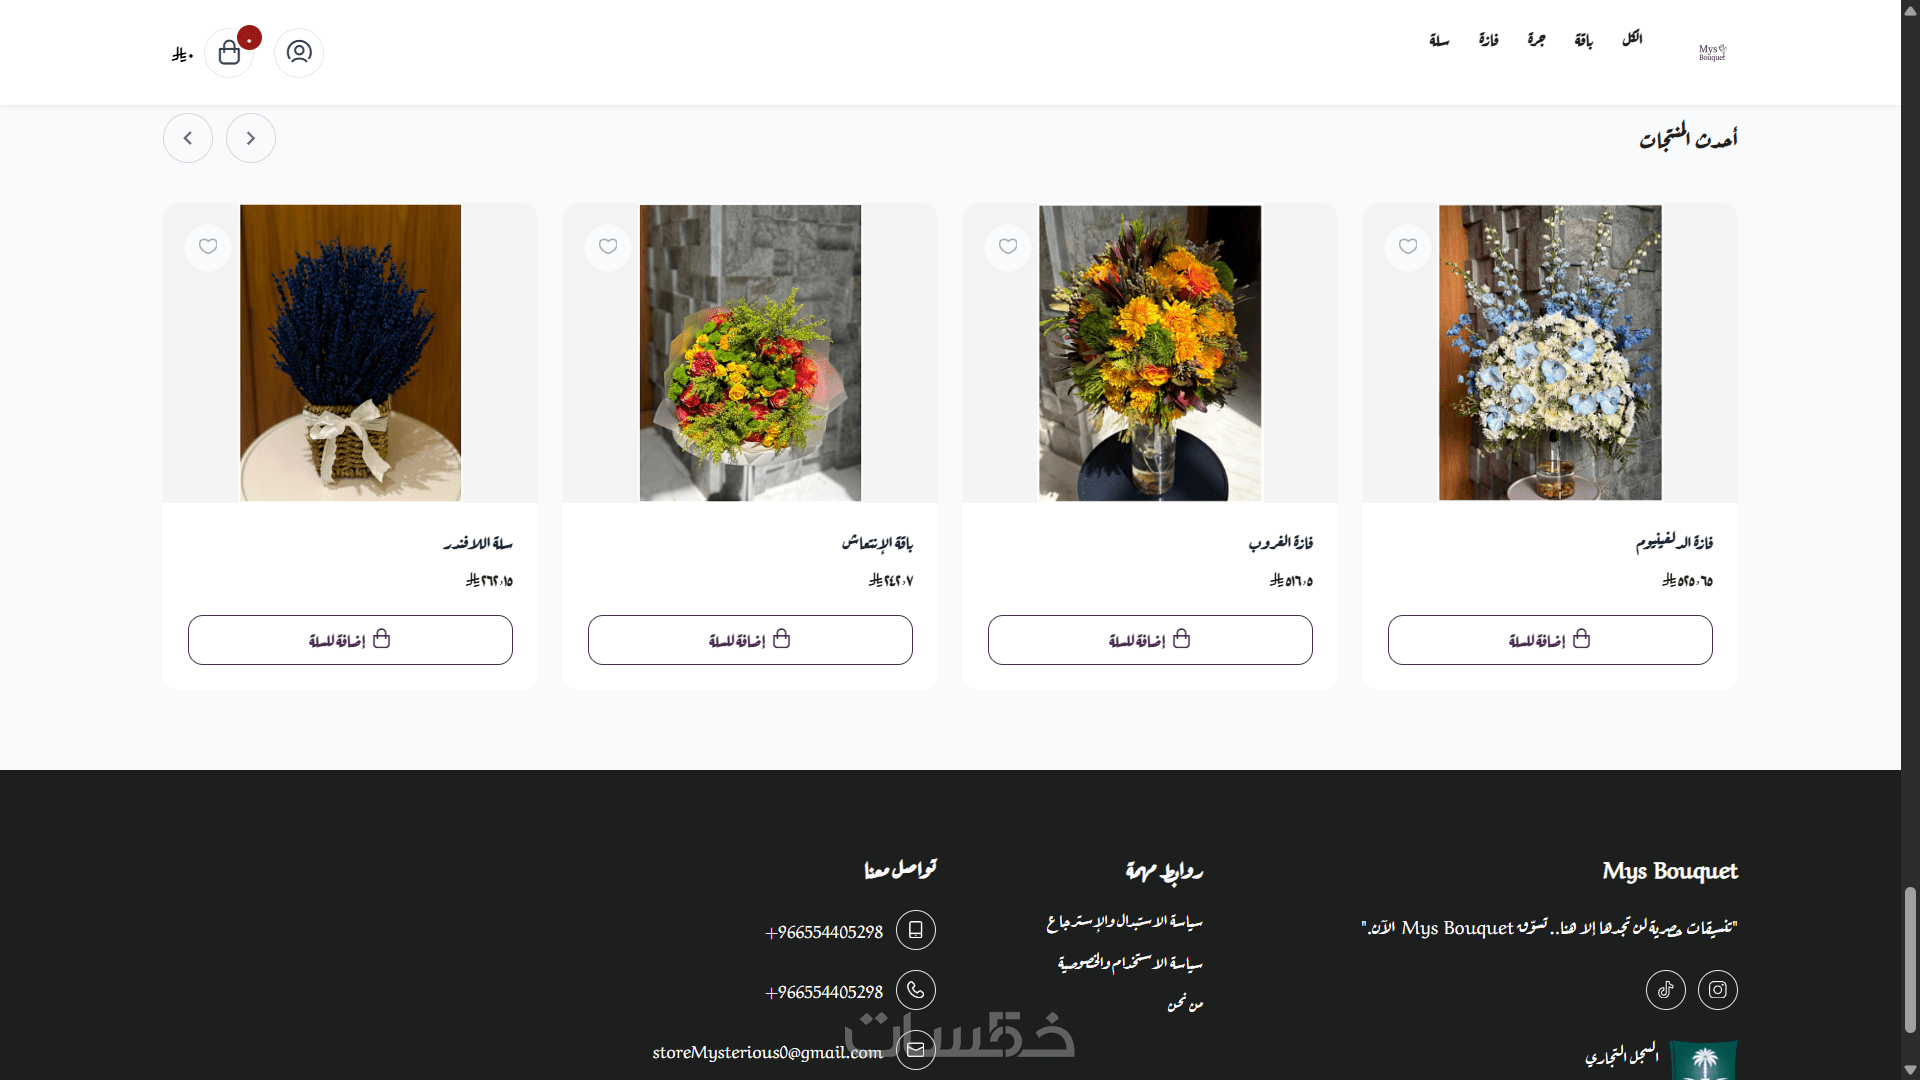Favorite the blue lavender basket product
The width and height of the screenshot is (1920, 1080).
coord(208,247)
